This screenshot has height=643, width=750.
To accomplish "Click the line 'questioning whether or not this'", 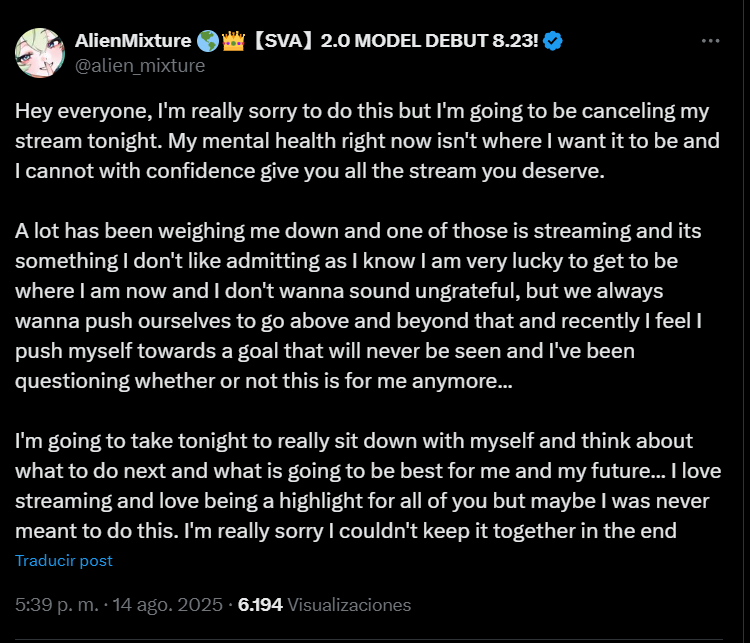I will pyautogui.click(x=265, y=381).
